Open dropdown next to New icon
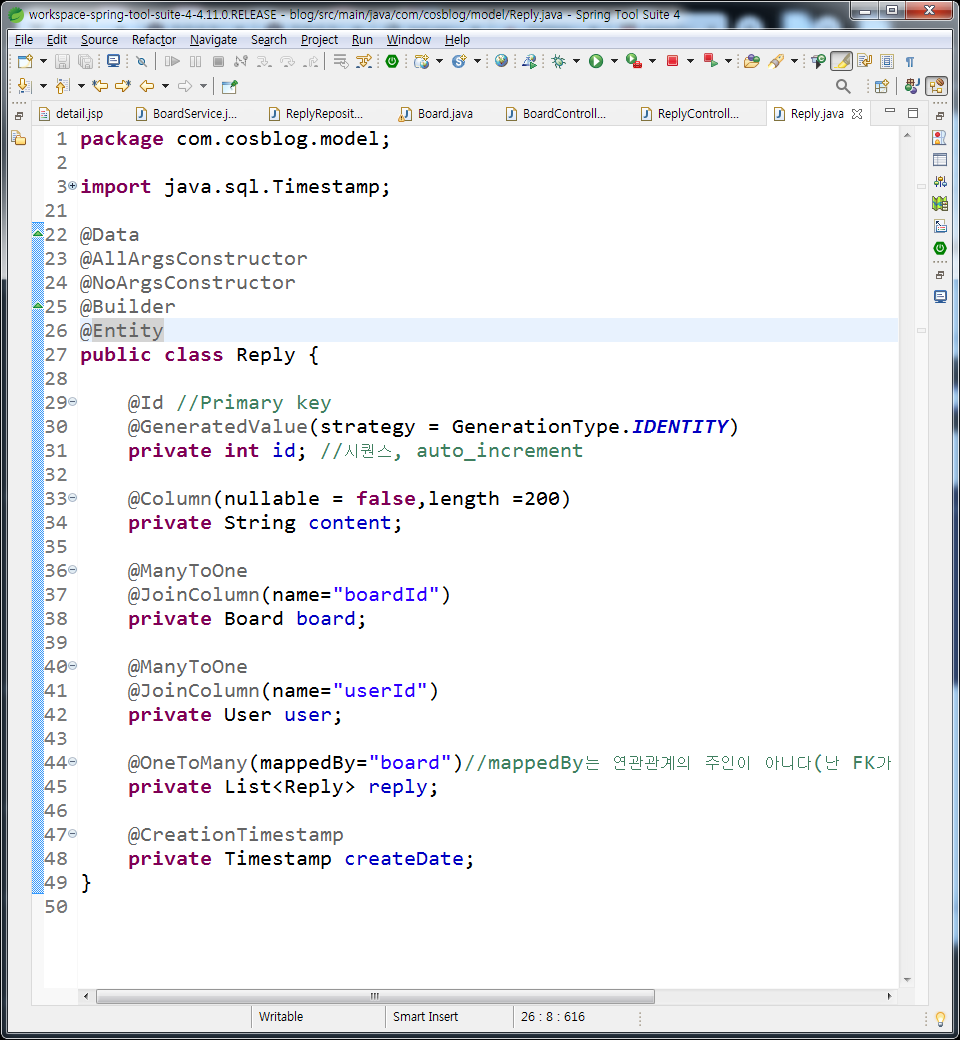Screen dimensions: 960x1040 (x=44, y=62)
